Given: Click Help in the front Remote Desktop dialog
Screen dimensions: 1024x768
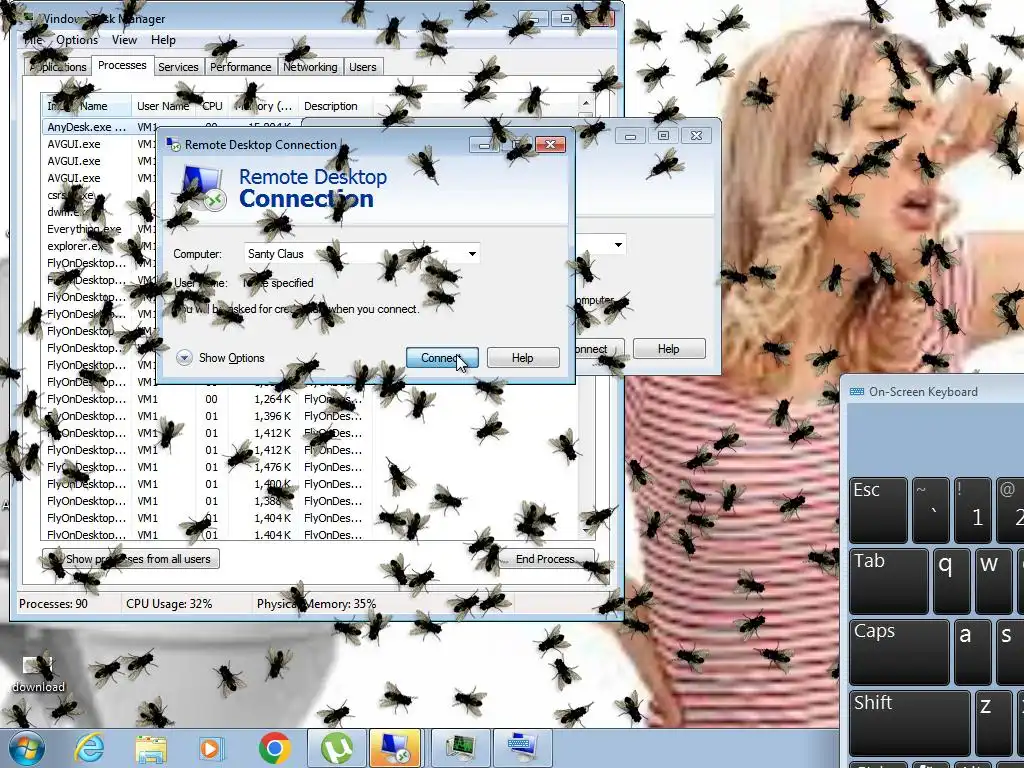Looking at the screenshot, I should [522, 358].
